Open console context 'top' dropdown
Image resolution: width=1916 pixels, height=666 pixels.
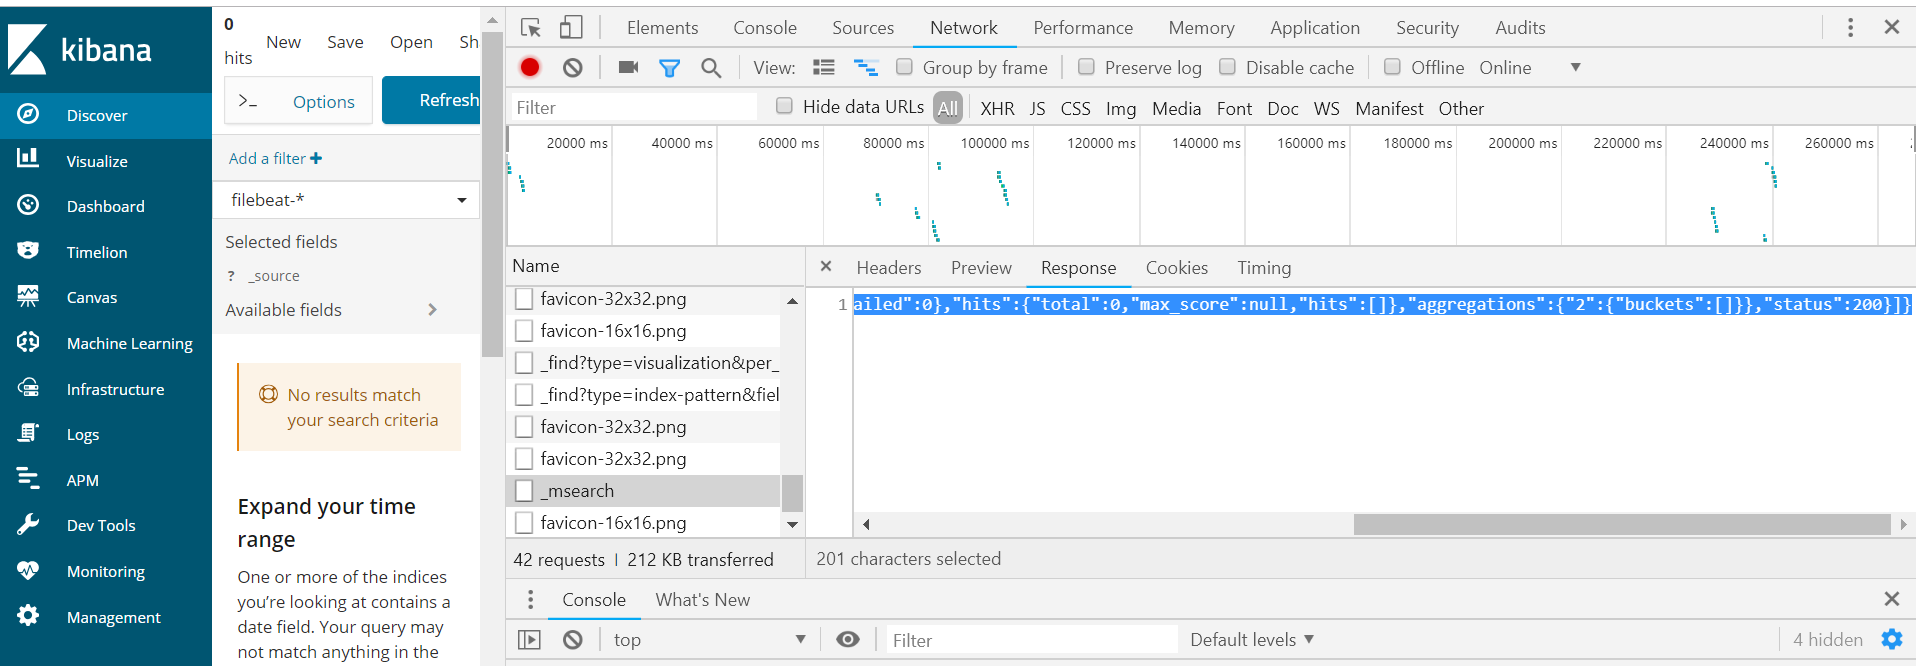(710, 639)
